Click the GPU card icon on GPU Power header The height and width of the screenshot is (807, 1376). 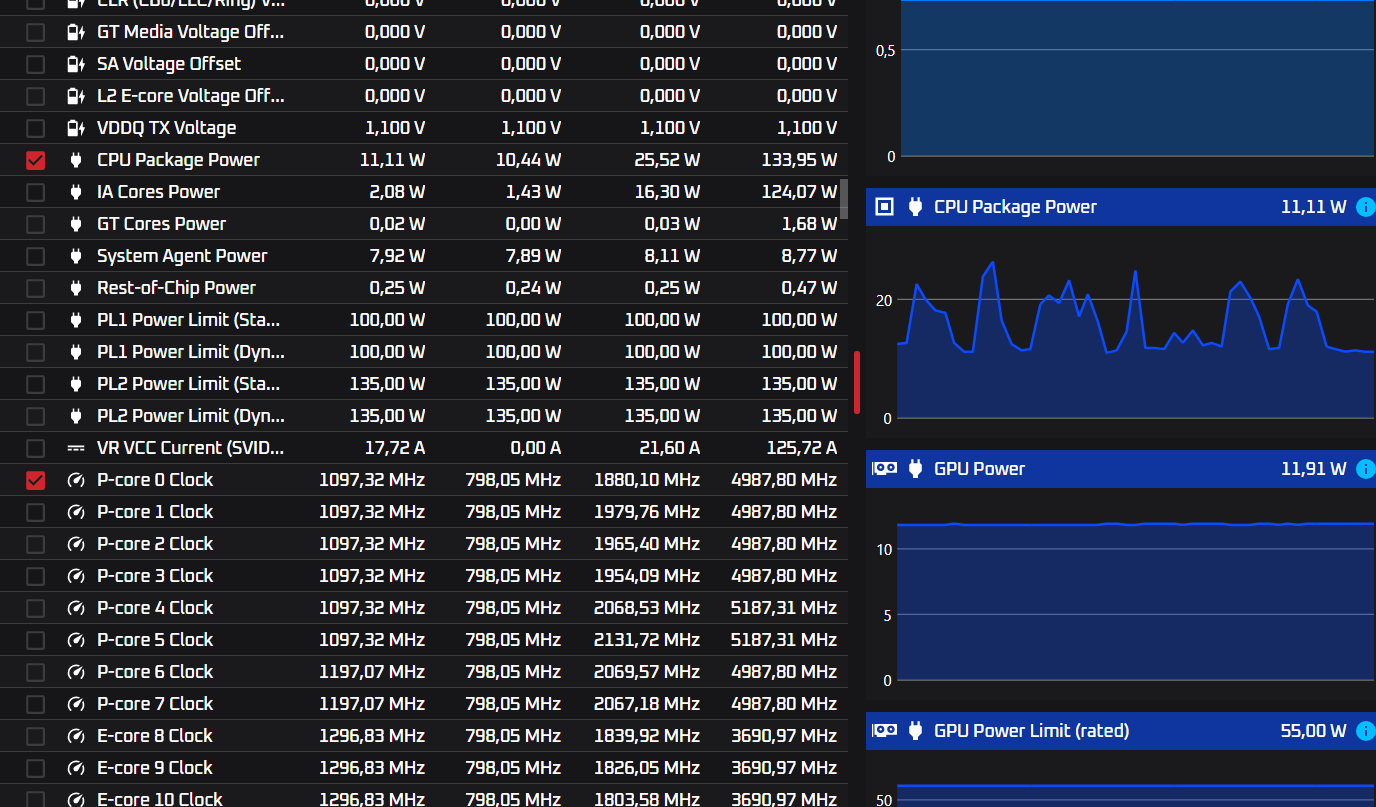pyautogui.click(x=885, y=469)
